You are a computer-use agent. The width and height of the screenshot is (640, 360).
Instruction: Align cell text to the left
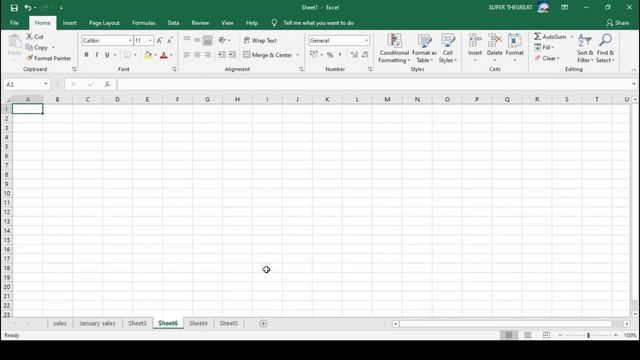tap(187, 55)
